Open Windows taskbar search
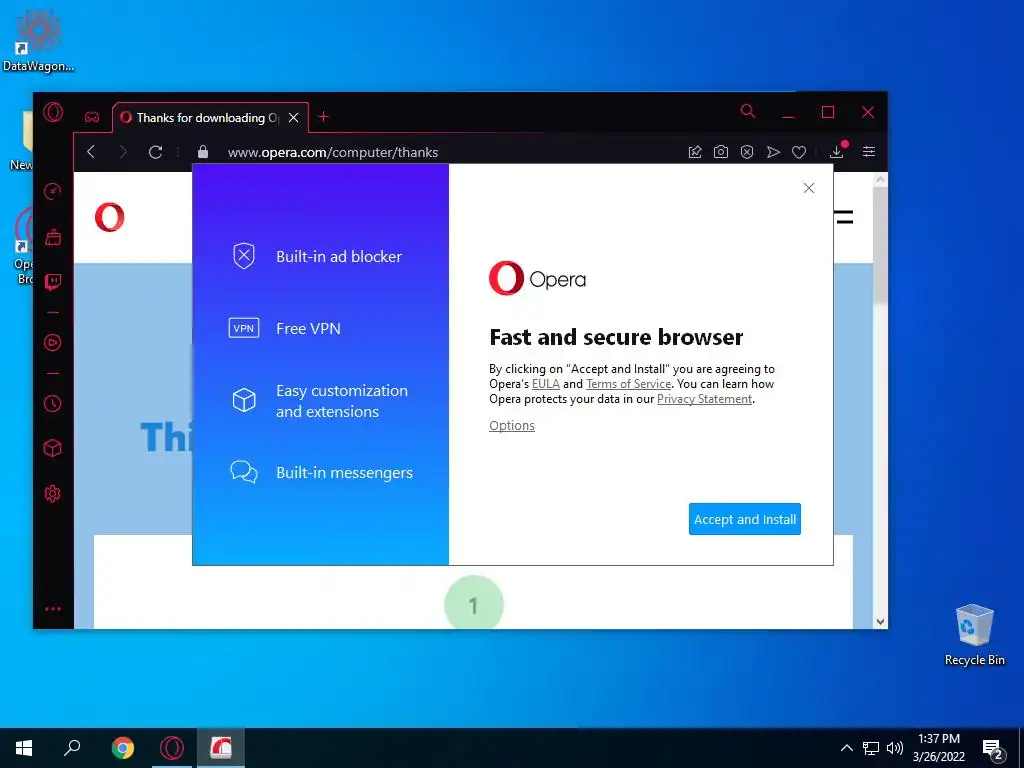1024x768 pixels. tap(72, 748)
